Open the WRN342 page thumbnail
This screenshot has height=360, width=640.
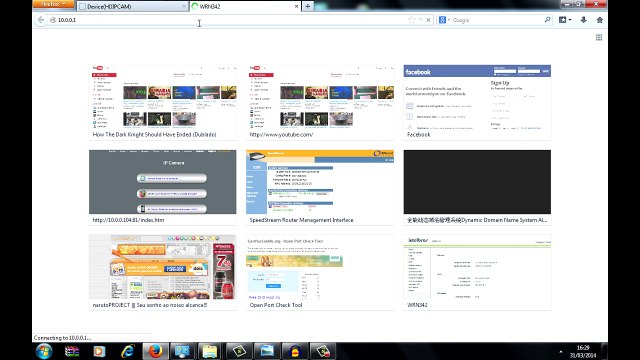pyautogui.click(x=477, y=272)
